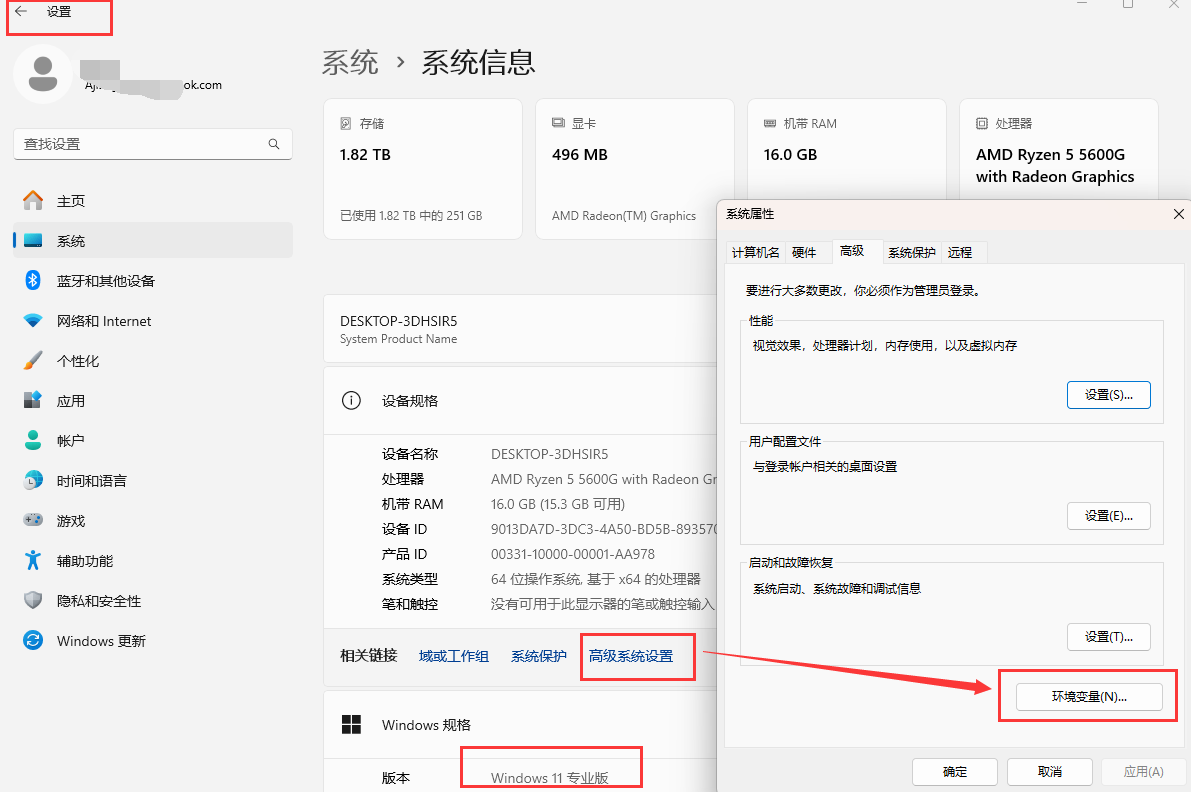Click the network Wi-Fi icon
The height and width of the screenshot is (792, 1191).
(x=33, y=320)
